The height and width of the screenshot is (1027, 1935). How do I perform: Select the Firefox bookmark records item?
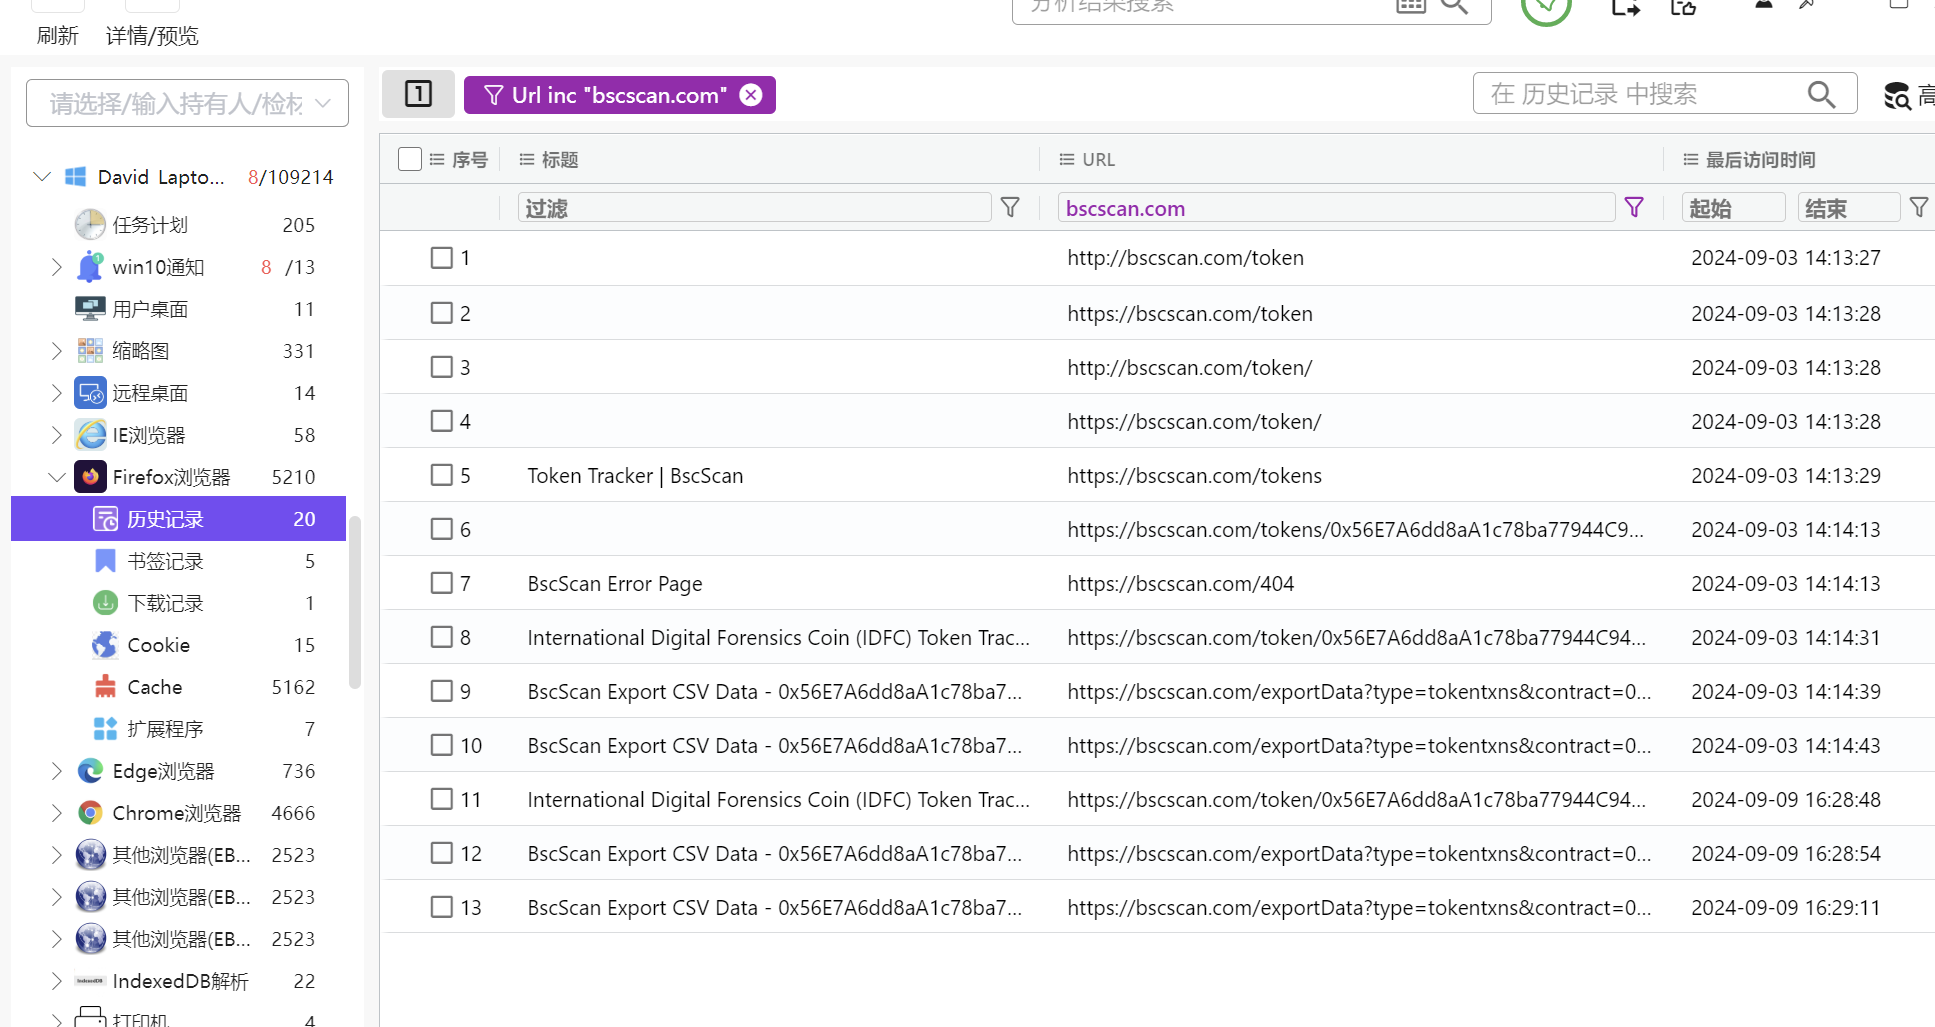(165, 561)
